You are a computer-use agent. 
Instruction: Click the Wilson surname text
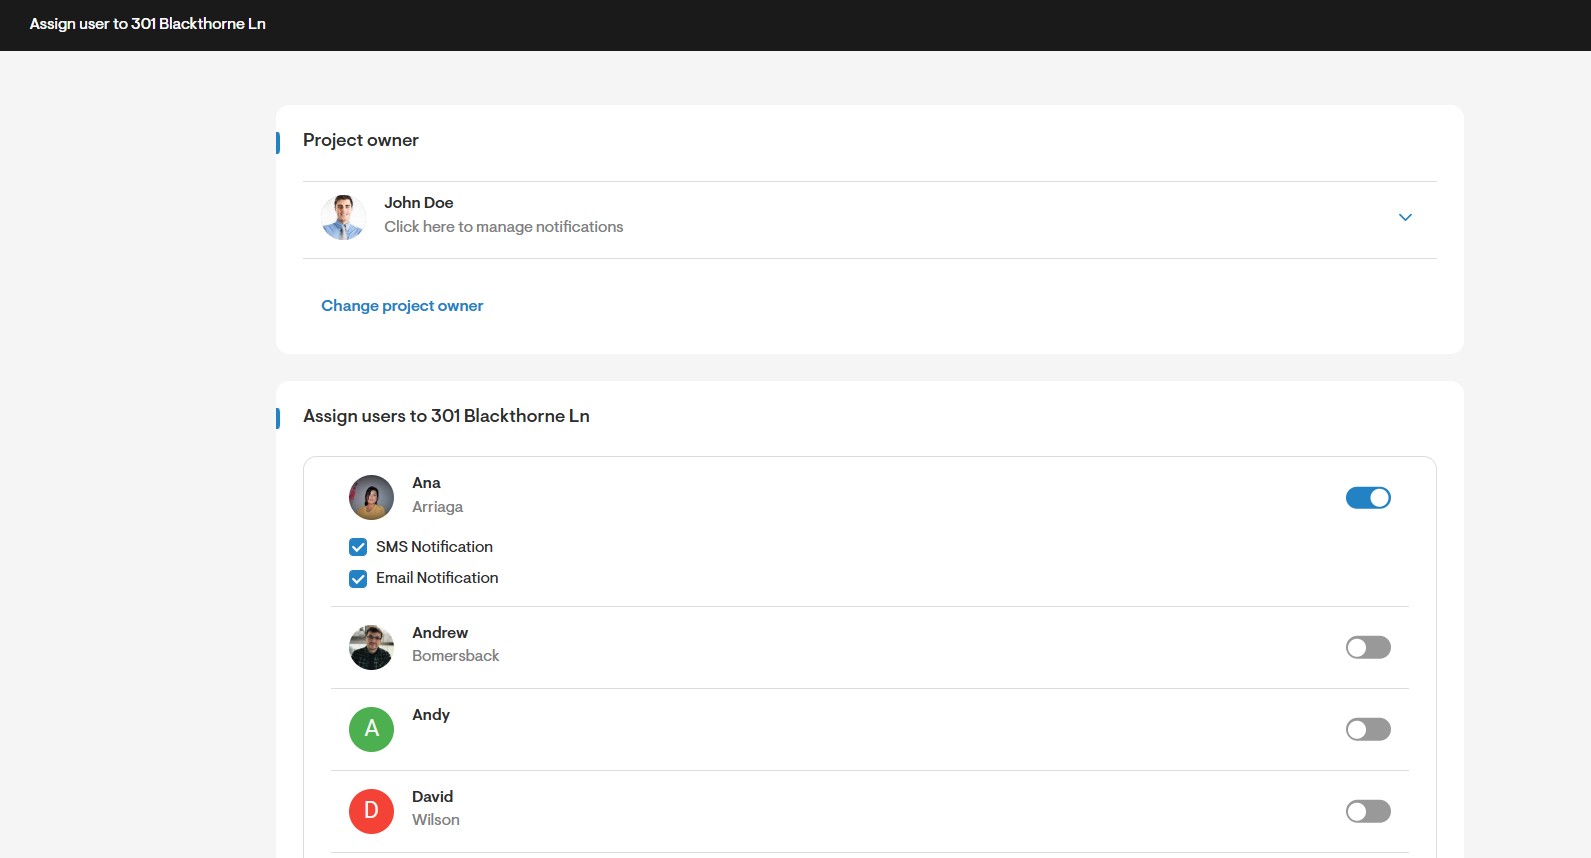(436, 820)
